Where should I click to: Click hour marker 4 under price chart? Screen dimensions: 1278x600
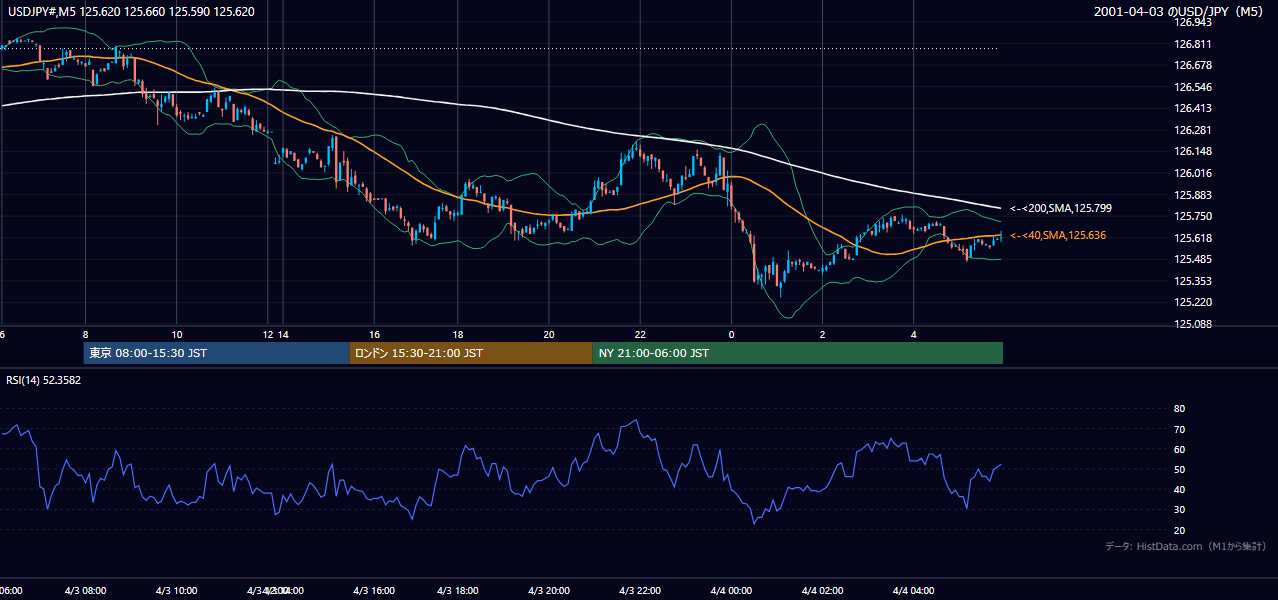pos(913,334)
